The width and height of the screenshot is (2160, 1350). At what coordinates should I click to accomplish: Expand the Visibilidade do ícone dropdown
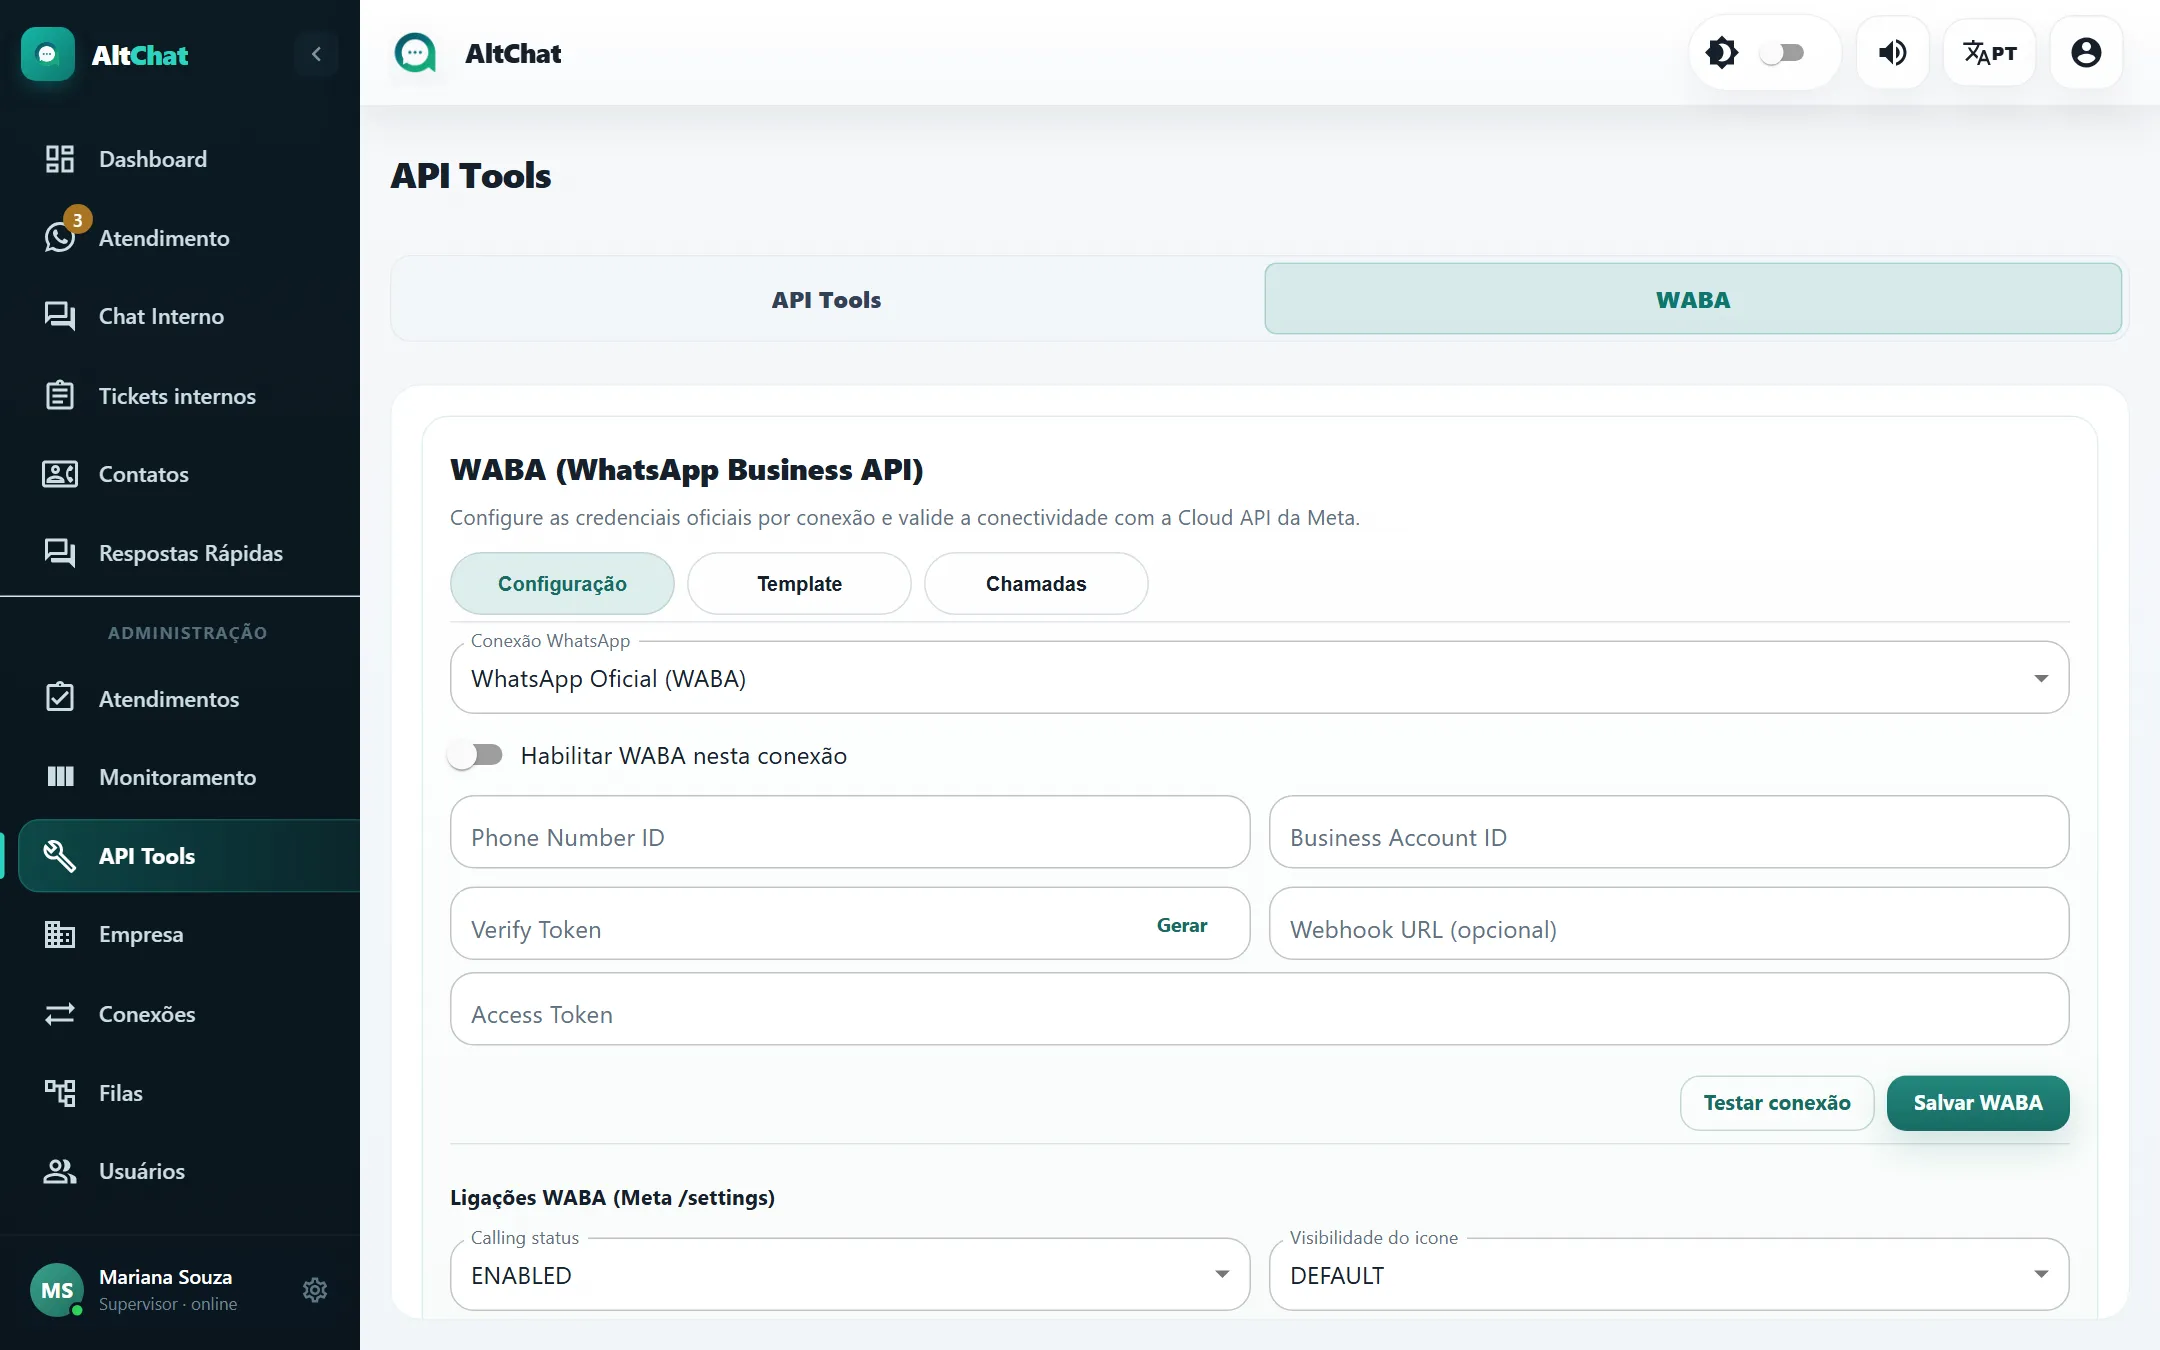pos(1668,1274)
